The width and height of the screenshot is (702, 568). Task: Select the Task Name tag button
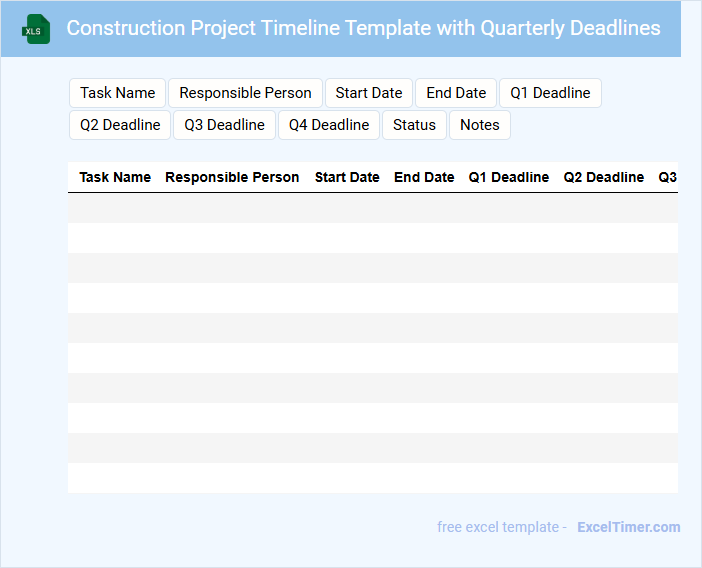[x=118, y=93]
